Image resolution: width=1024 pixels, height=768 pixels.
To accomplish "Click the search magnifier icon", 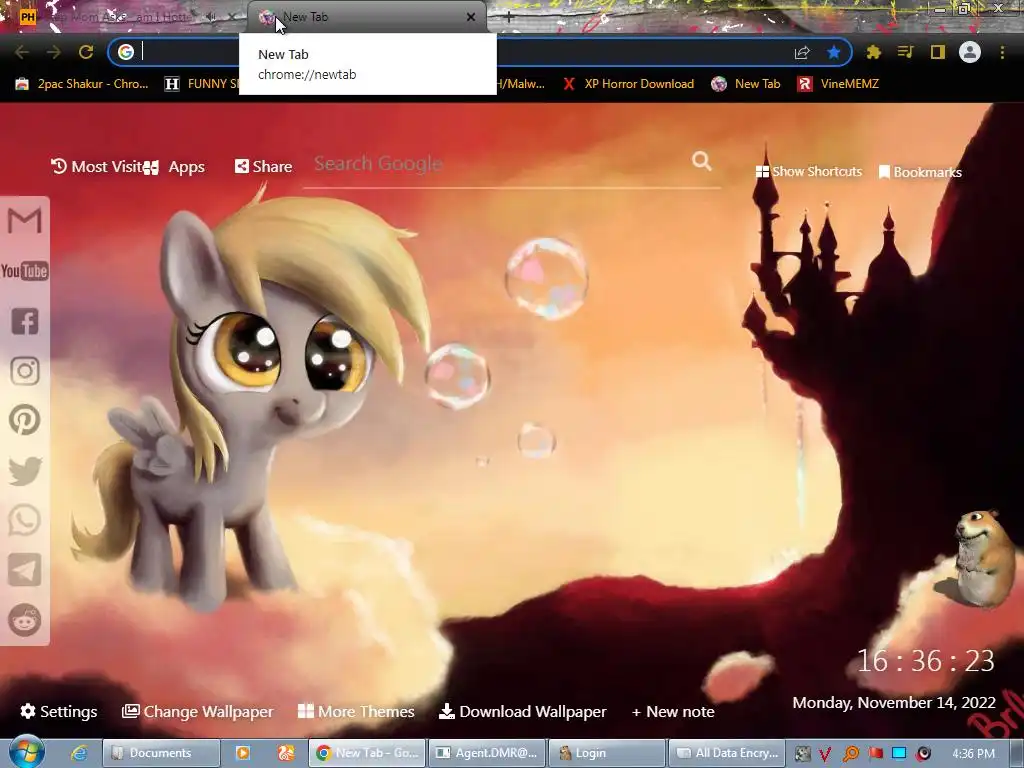I will coord(702,161).
